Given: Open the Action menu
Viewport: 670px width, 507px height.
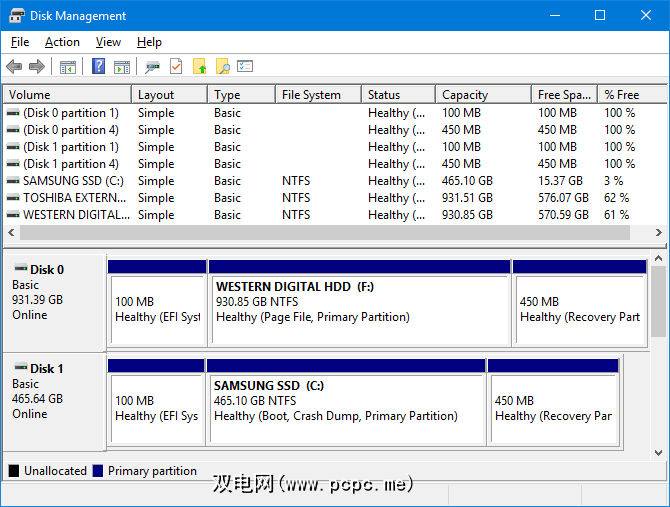Looking at the screenshot, I should (x=62, y=42).
